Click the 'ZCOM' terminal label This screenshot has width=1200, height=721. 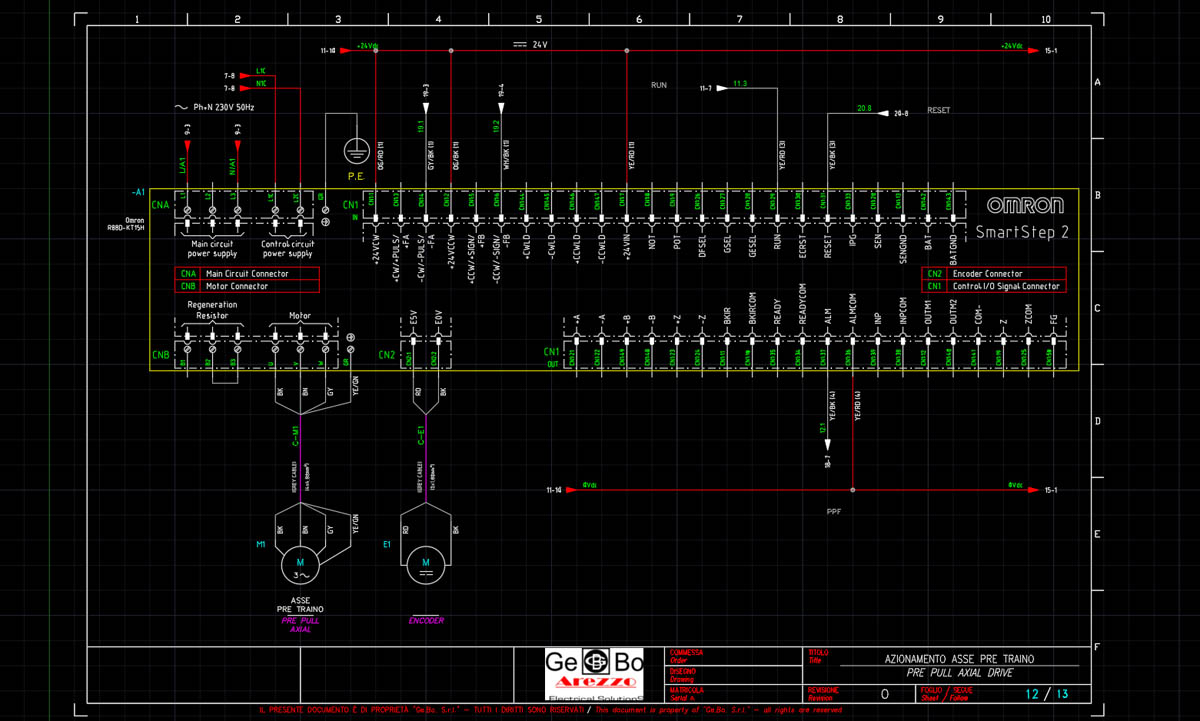[1027, 312]
